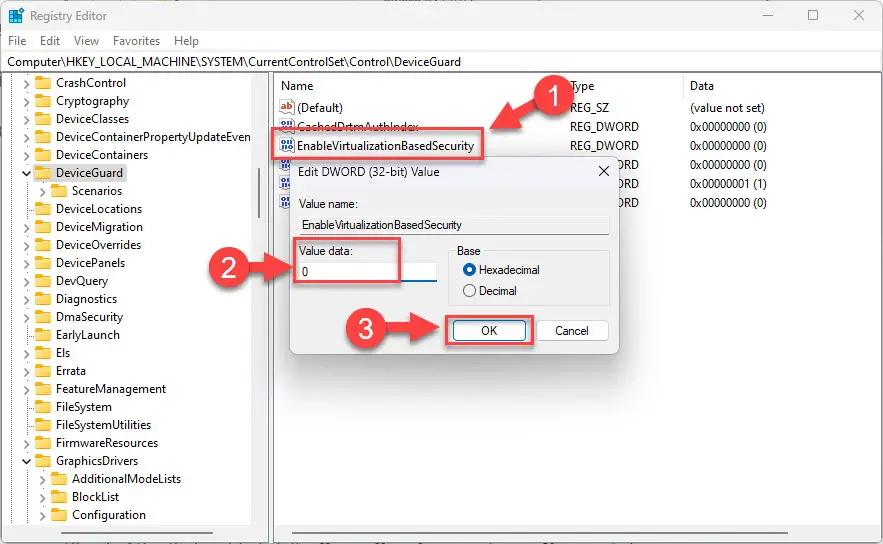Select the DeviceContainerPropertyUpdateEven tree key
Screen dimensions: 883x544
[x=153, y=137]
